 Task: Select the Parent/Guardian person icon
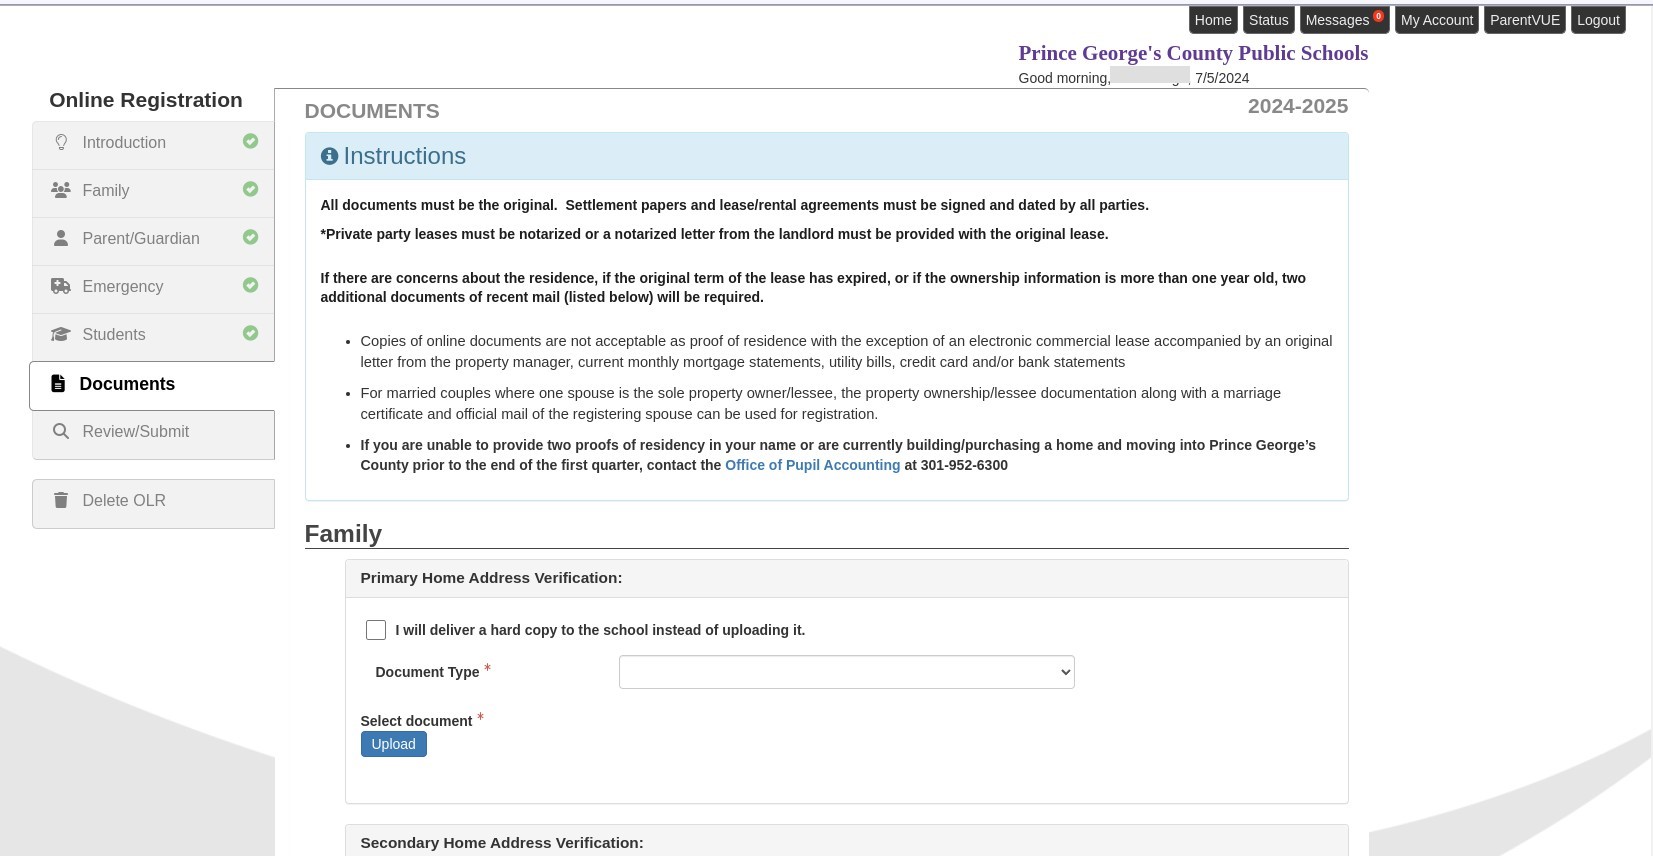[x=61, y=237]
